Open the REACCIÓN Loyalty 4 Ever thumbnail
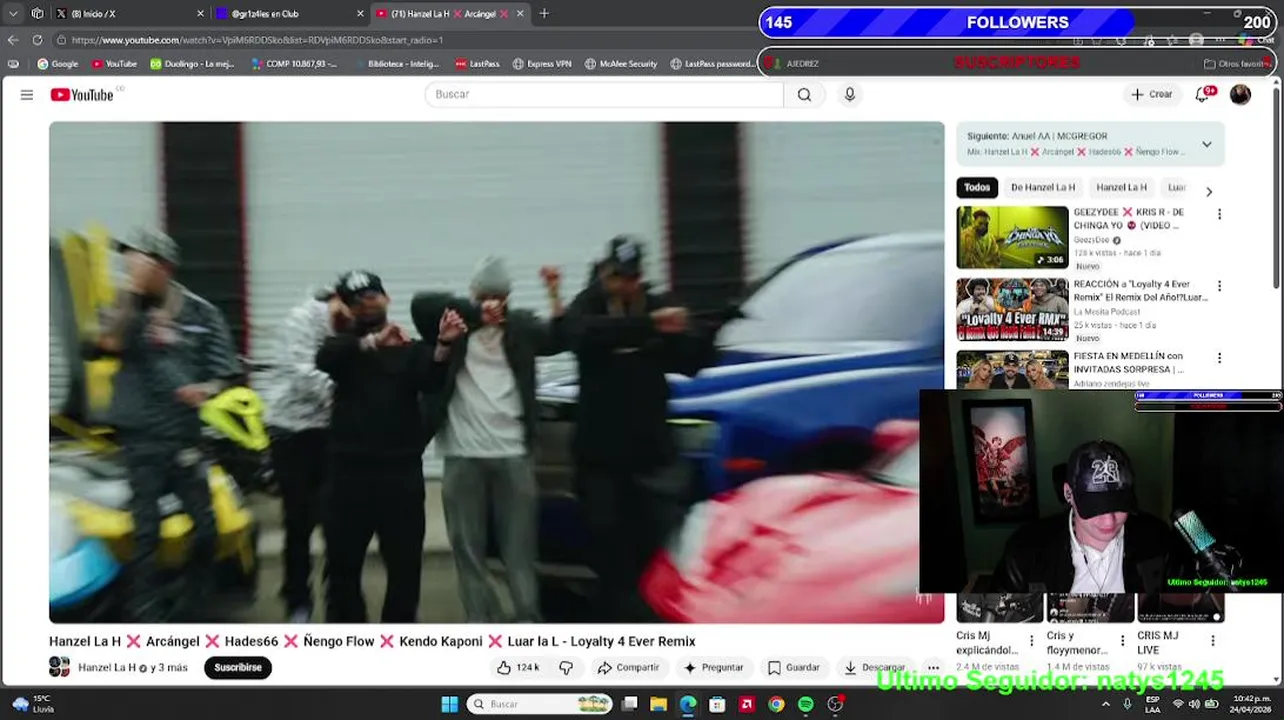The image size is (1284, 720). 1012,309
